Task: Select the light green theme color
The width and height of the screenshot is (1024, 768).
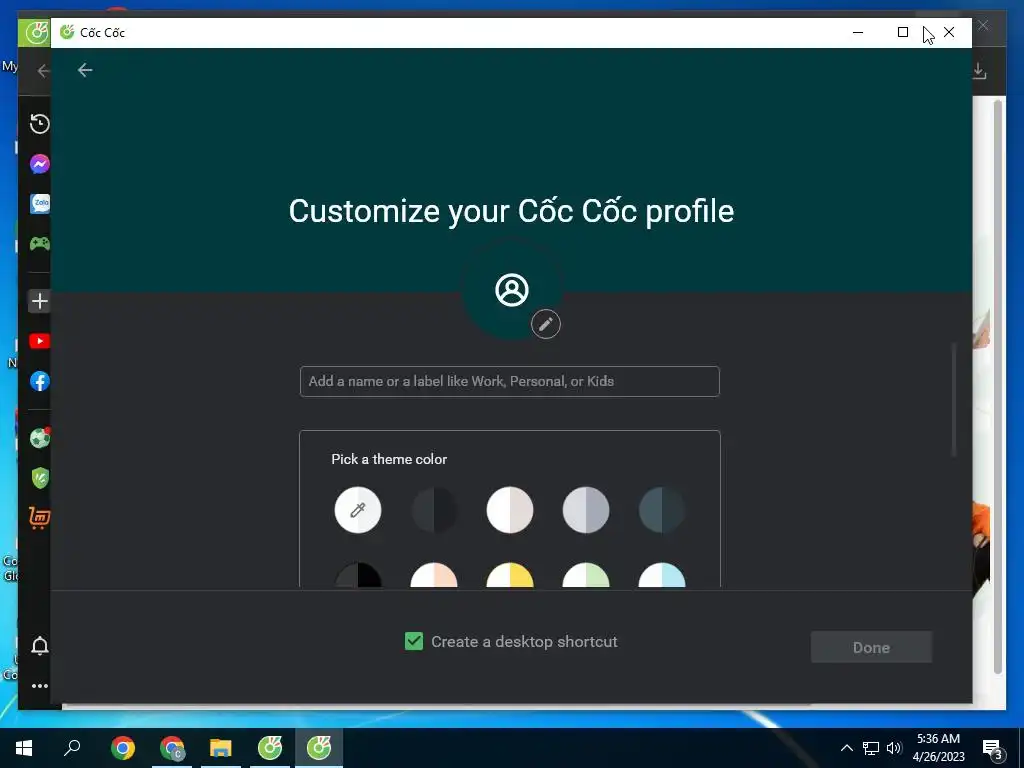Action: coord(586,575)
